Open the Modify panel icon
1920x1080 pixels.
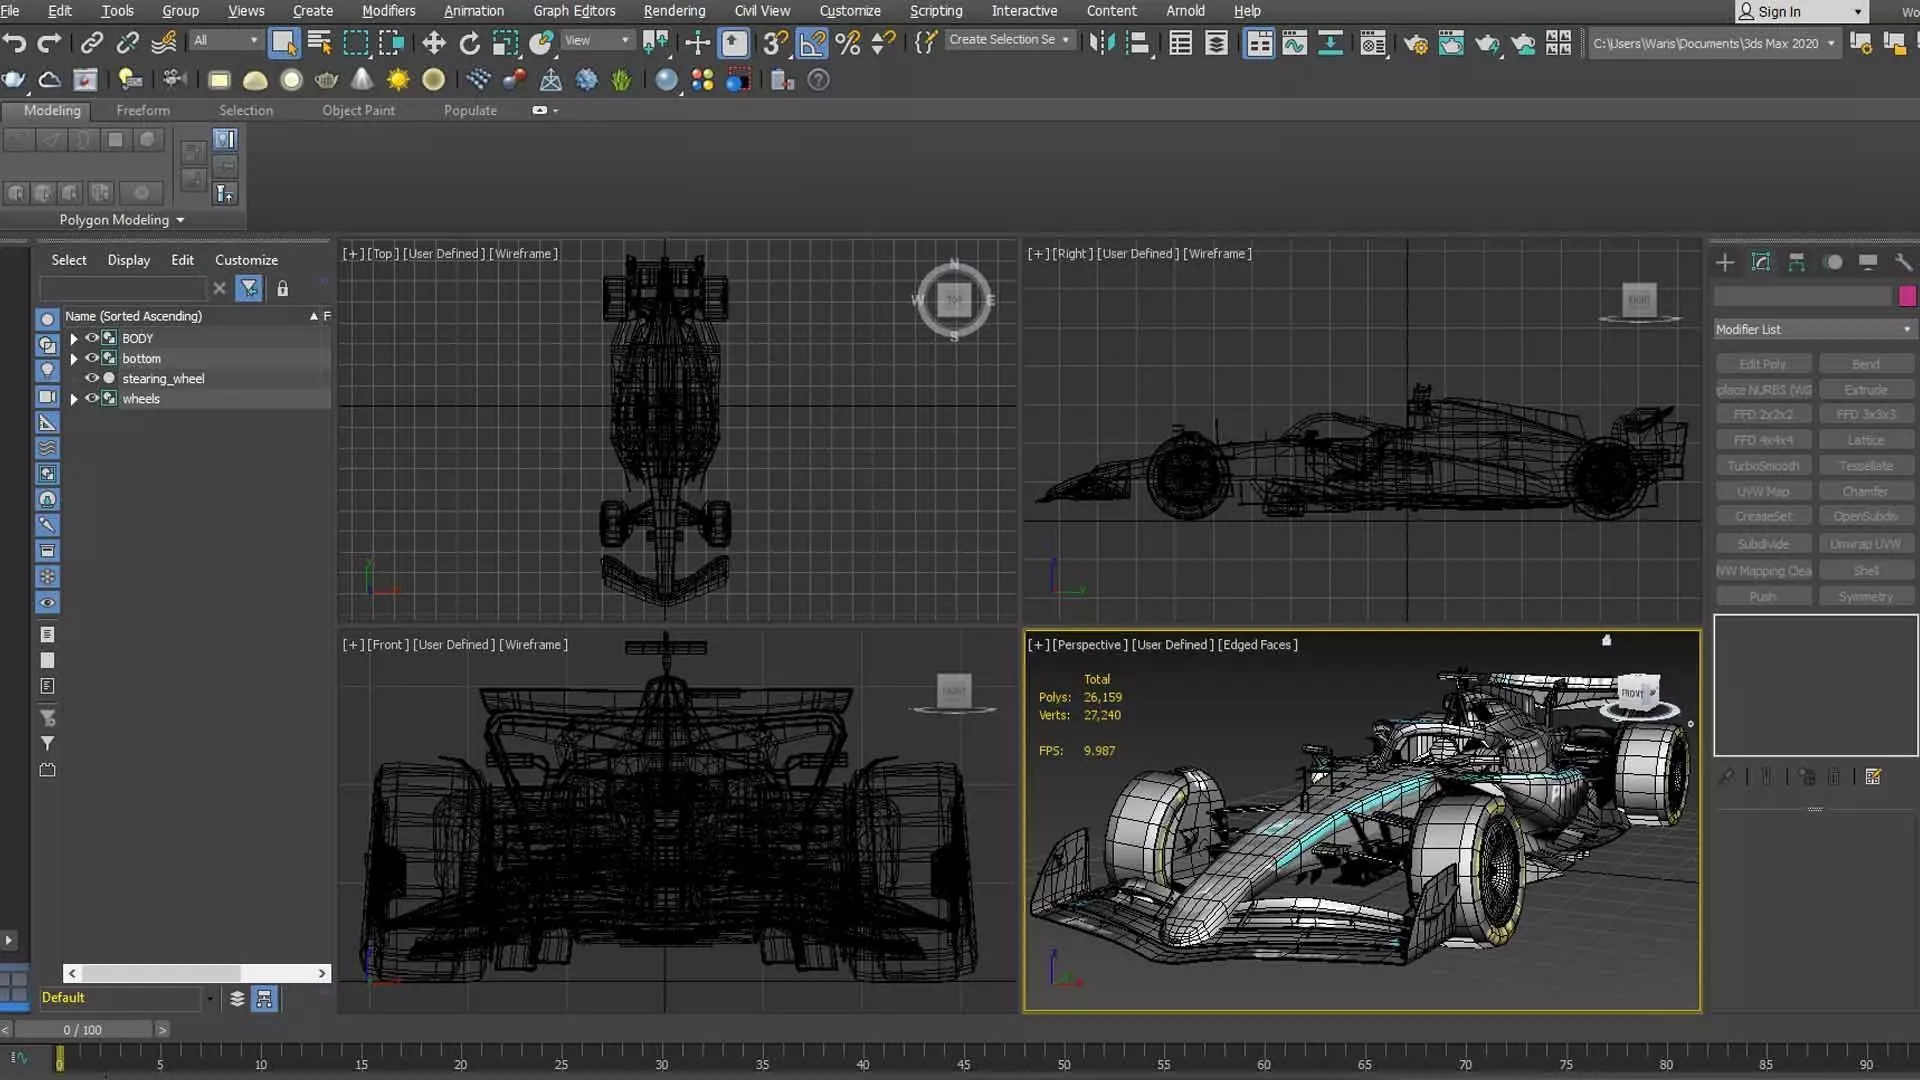1761,262
